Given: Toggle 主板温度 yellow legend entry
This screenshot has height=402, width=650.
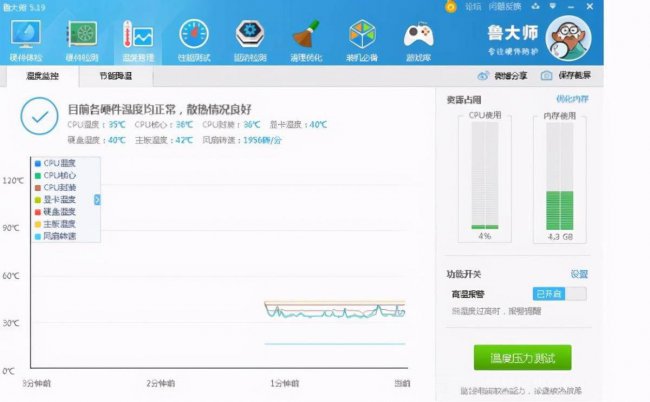Looking at the screenshot, I should 56,224.
